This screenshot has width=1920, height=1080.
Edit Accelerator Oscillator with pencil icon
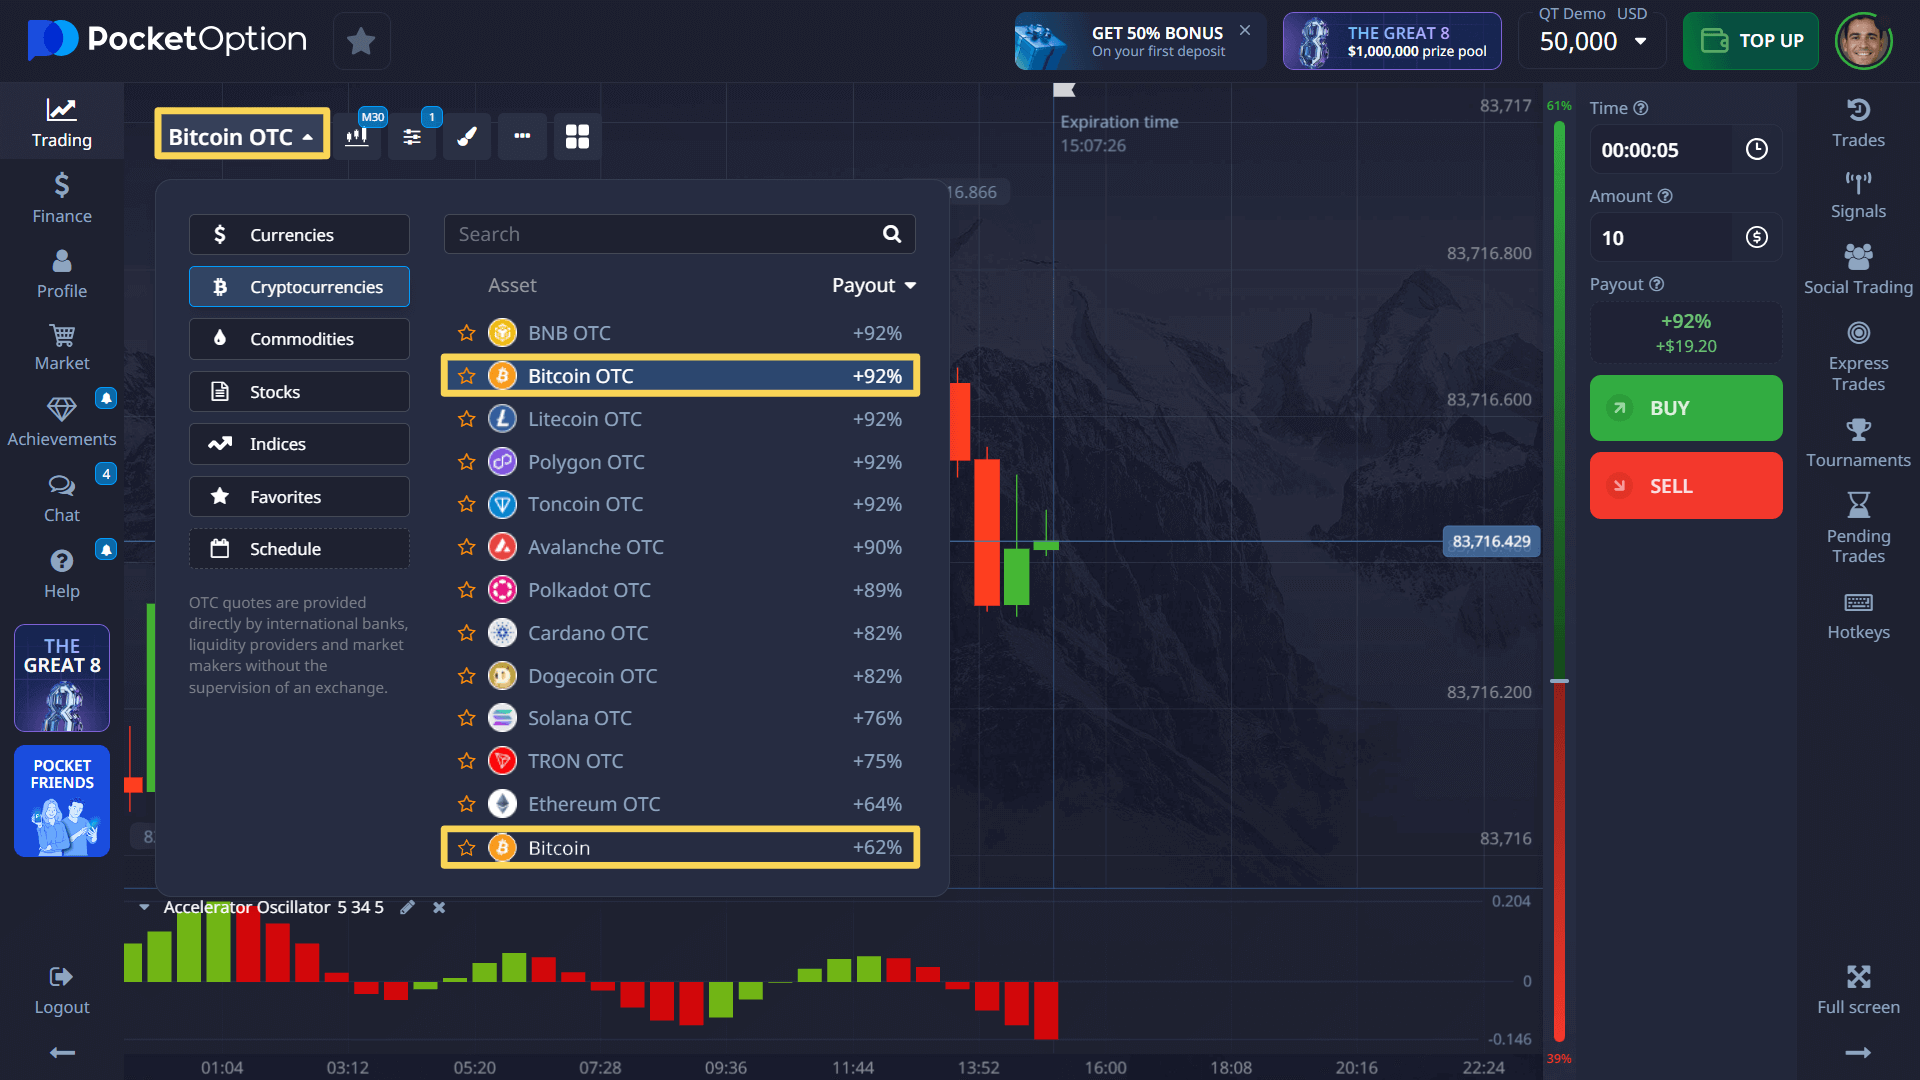(407, 908)
